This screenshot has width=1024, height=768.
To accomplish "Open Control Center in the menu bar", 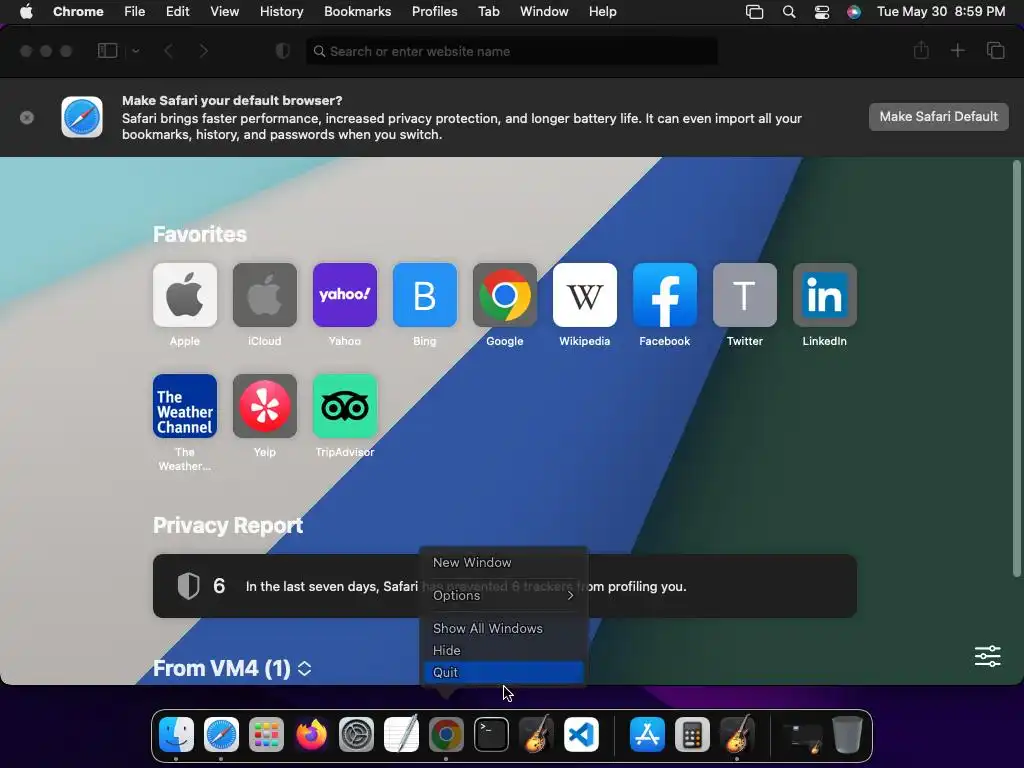I will pyautogui.click(x=822, y=12).
